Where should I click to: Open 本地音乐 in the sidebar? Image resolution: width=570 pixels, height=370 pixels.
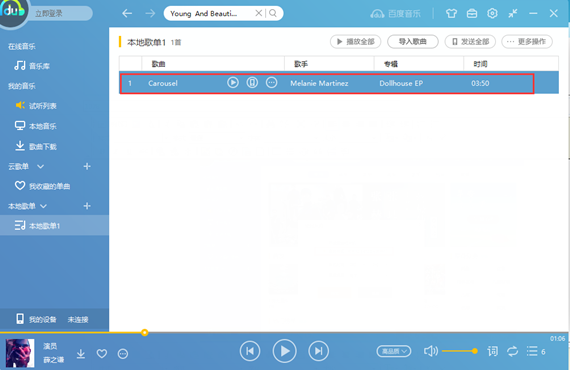coord(36,126)
